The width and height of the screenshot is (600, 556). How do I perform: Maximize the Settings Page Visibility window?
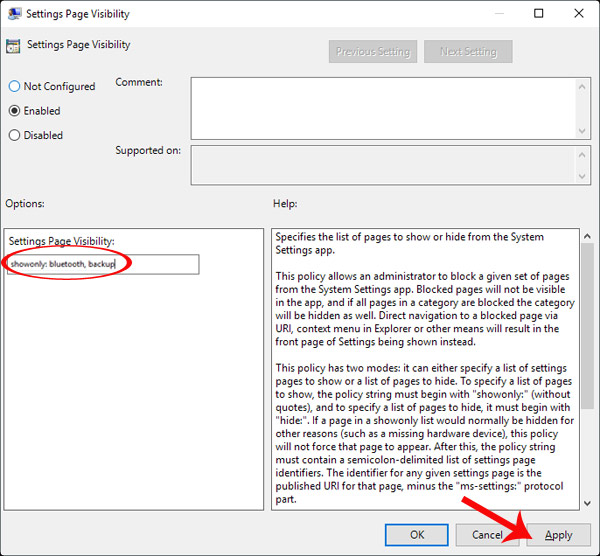coord(538,13)
